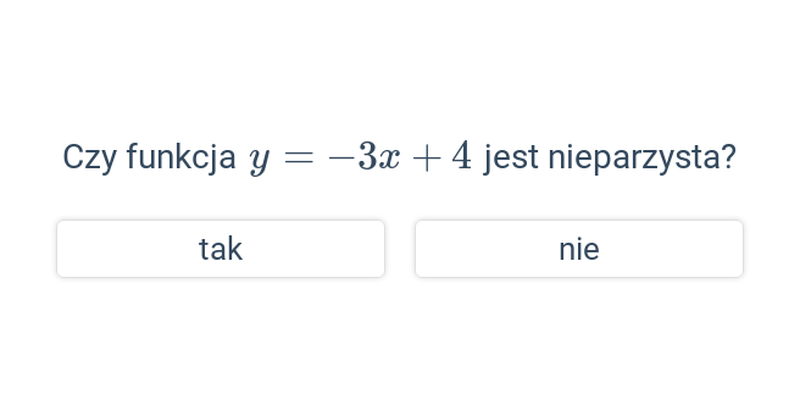Viewport: 800px width, 400px height.
Task: Confirm the function is odd with tak
Action: coord(220,249)
